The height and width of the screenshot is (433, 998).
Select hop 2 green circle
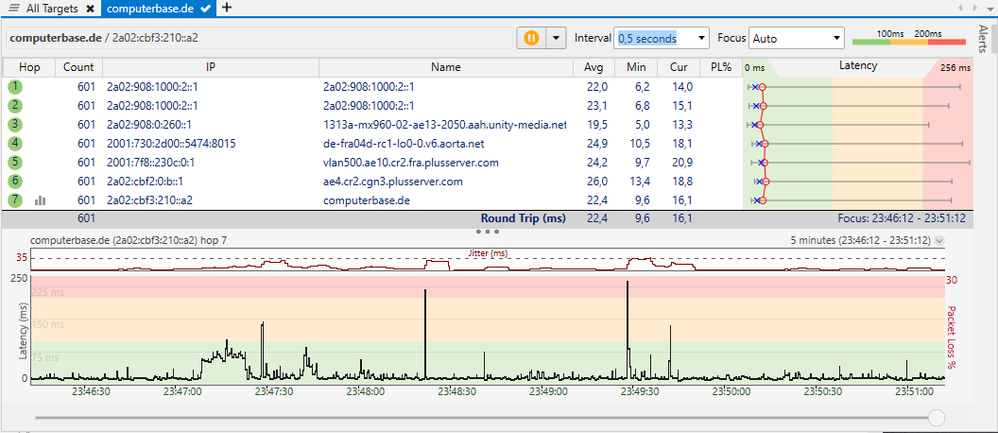[15, 106]
